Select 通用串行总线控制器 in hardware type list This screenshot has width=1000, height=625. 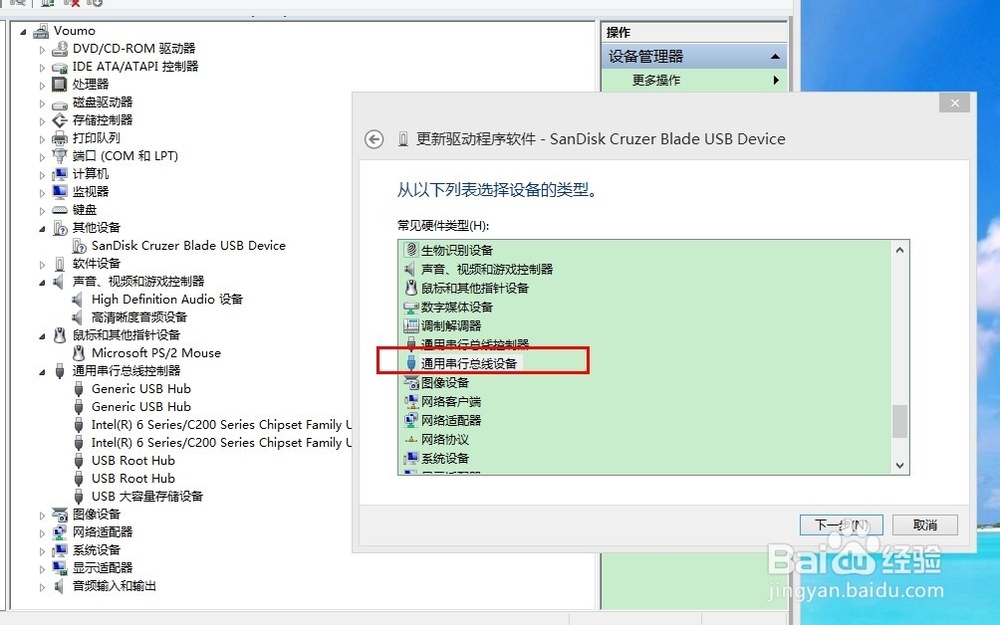tap(474, 344)
